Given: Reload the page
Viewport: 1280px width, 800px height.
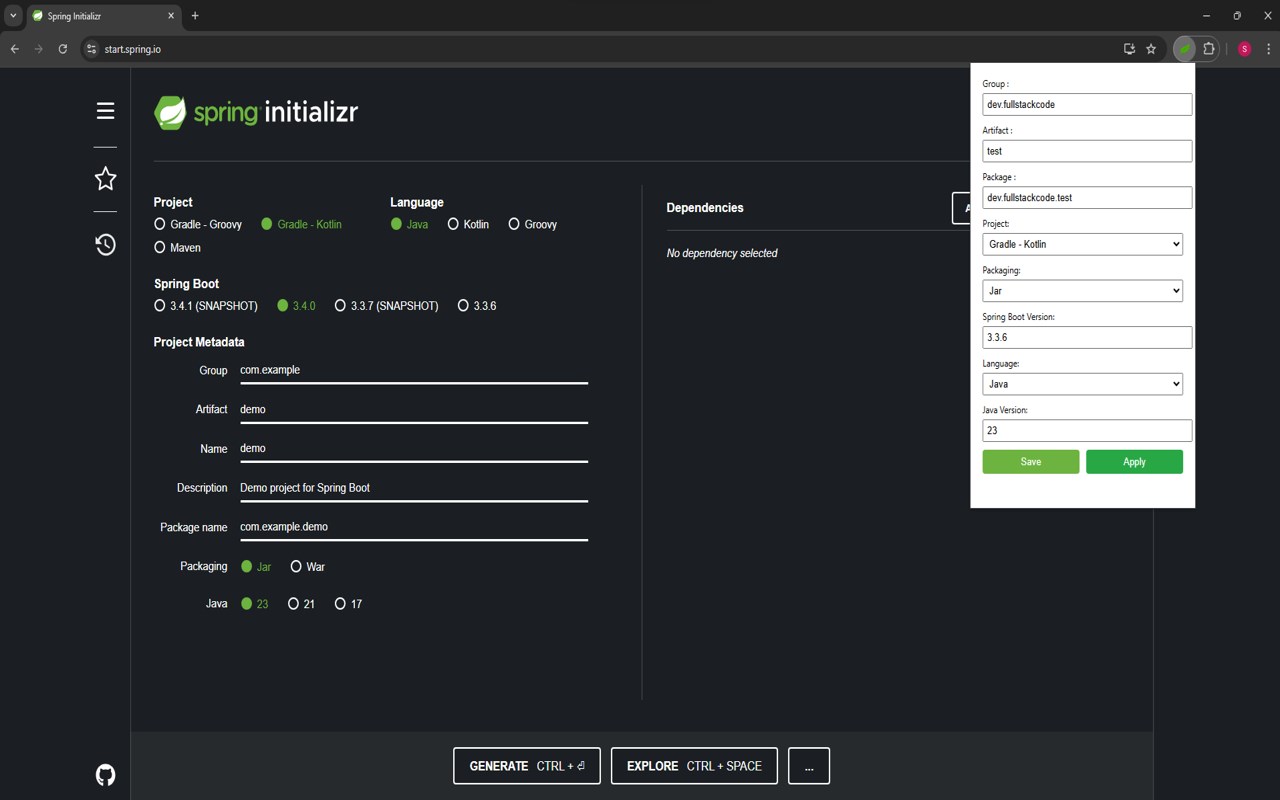Looking at the screenshot, I should pyautogui.click(x=62, y=49).
